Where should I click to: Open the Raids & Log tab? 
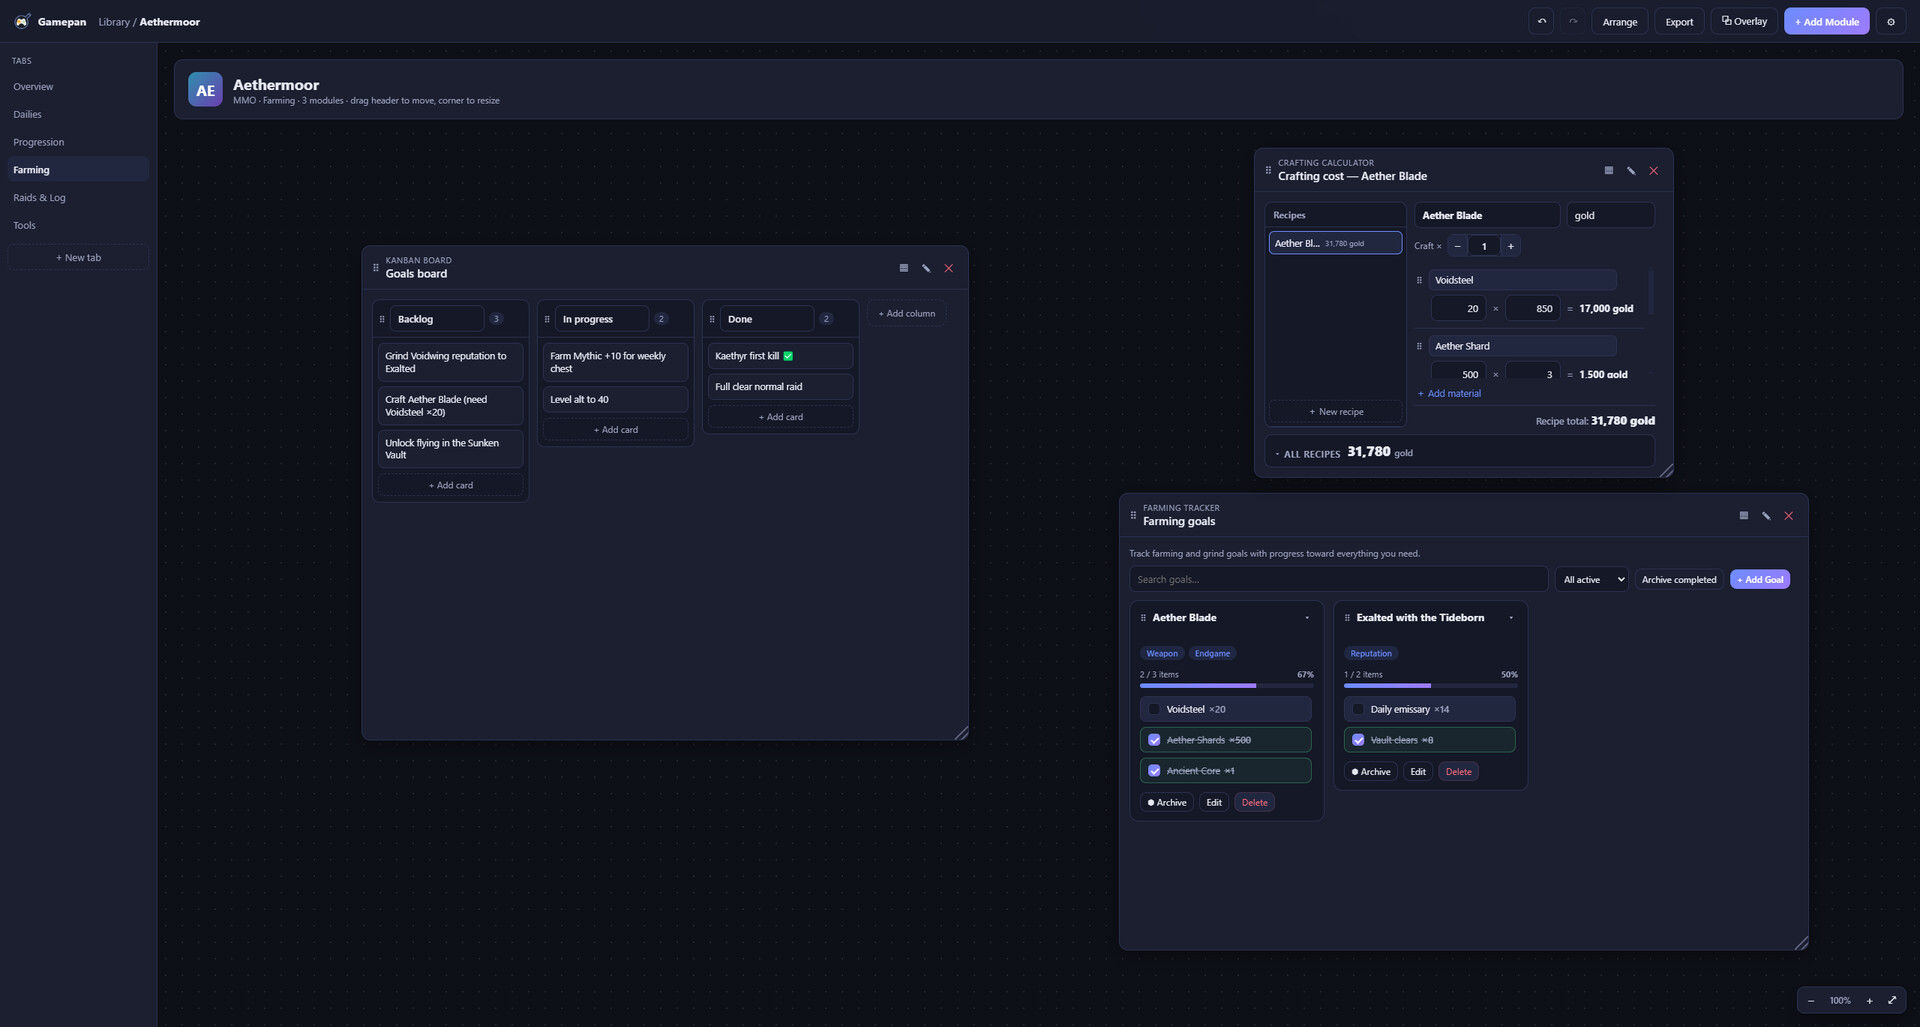coord(78,198)
